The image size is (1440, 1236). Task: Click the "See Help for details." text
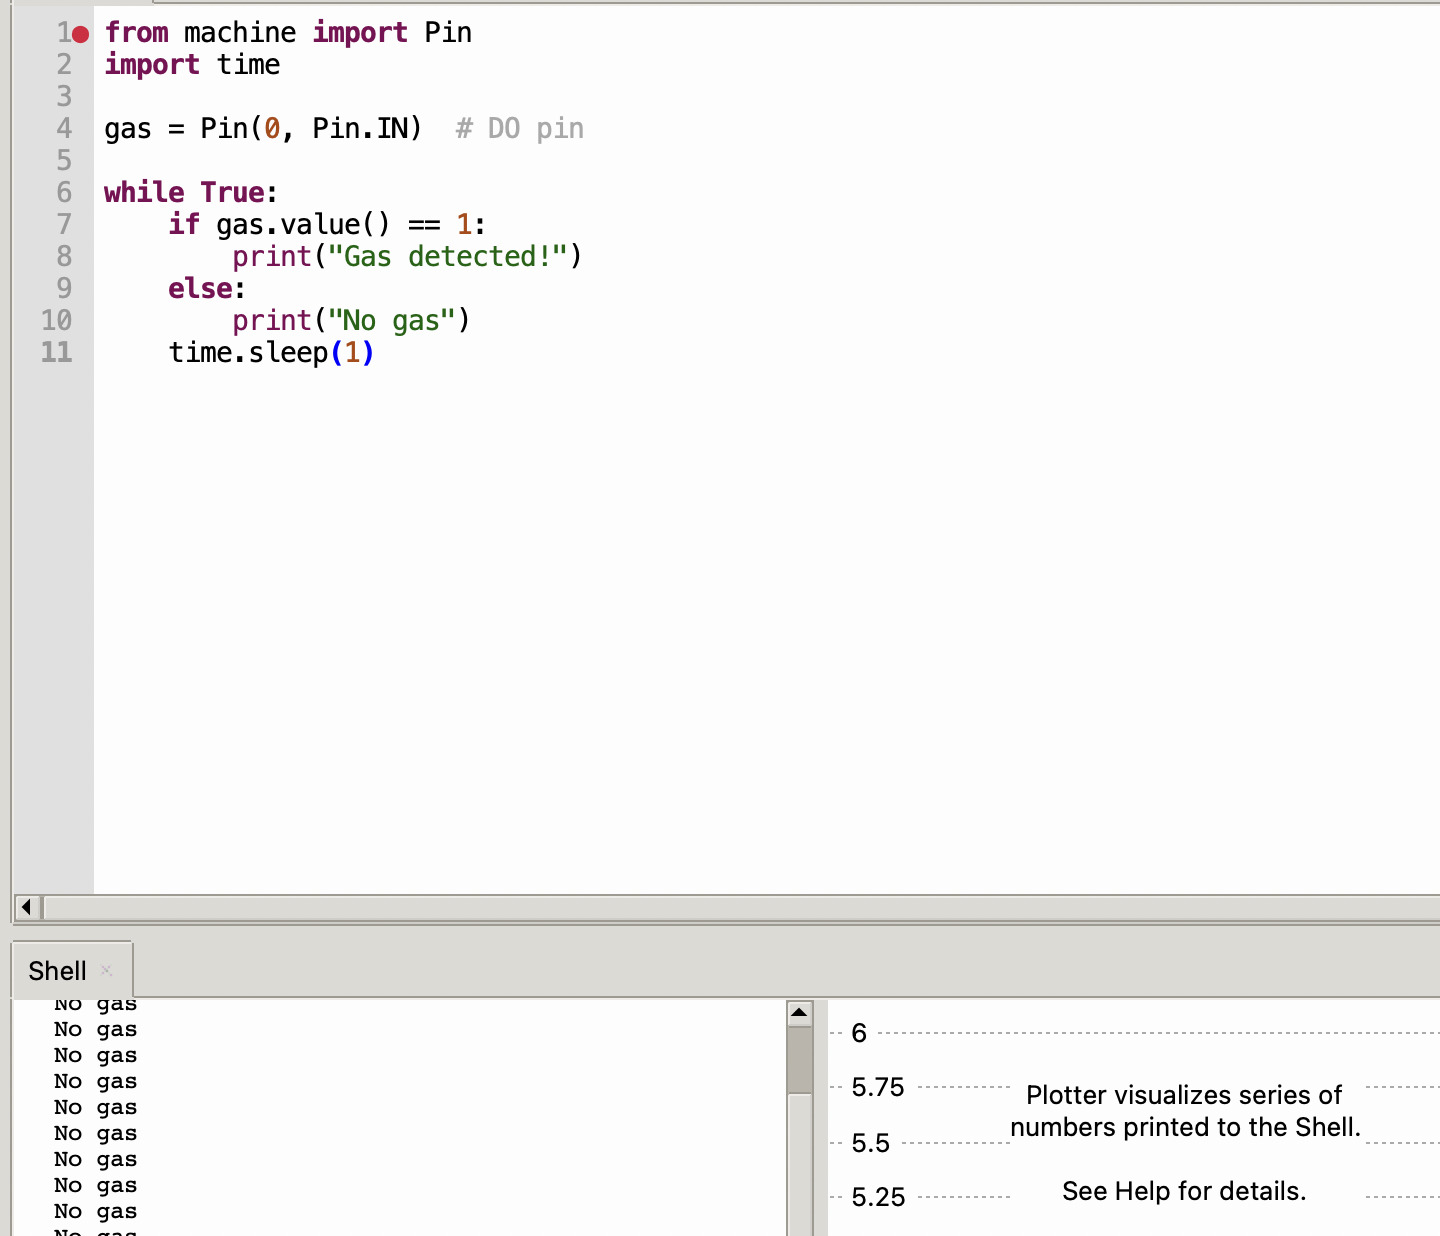coord(1184,1191)
